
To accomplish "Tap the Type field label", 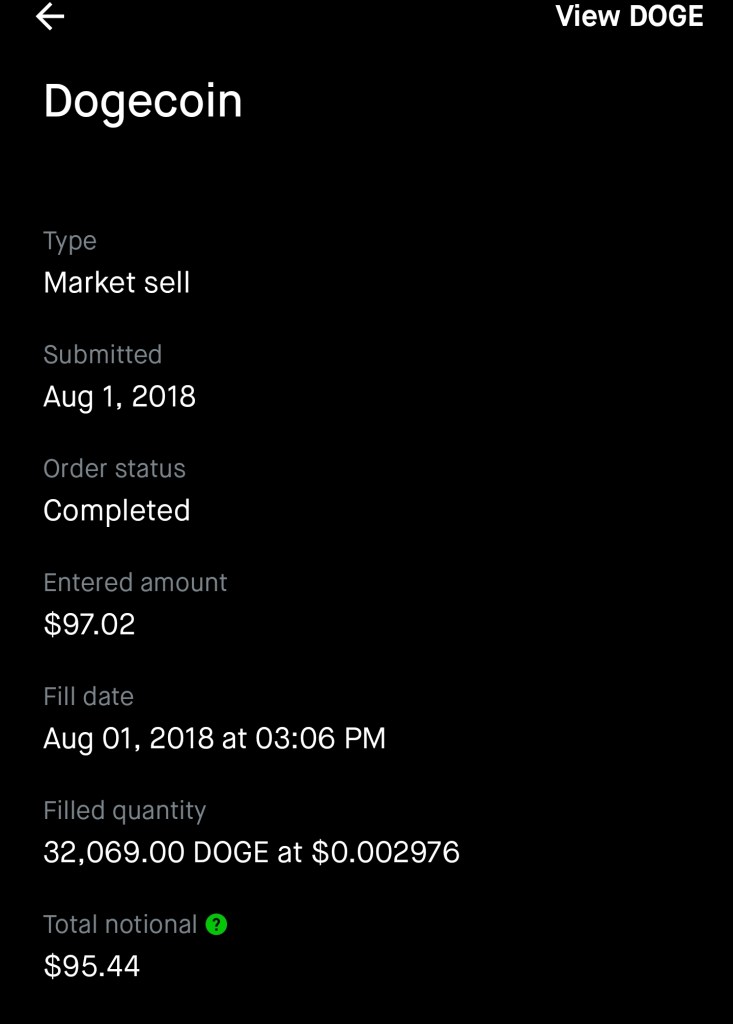I will click(70, 241).
